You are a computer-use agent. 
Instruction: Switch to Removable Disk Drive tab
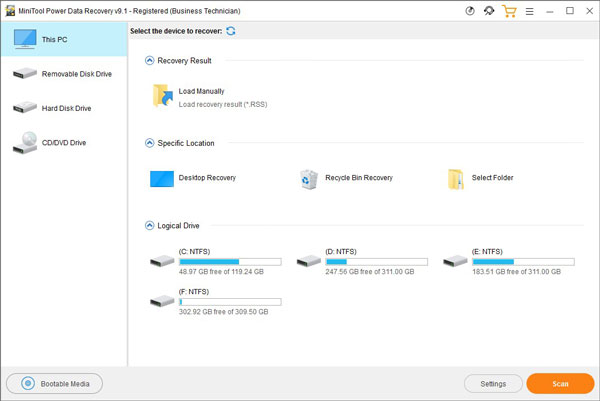click(x=64, y=74)
